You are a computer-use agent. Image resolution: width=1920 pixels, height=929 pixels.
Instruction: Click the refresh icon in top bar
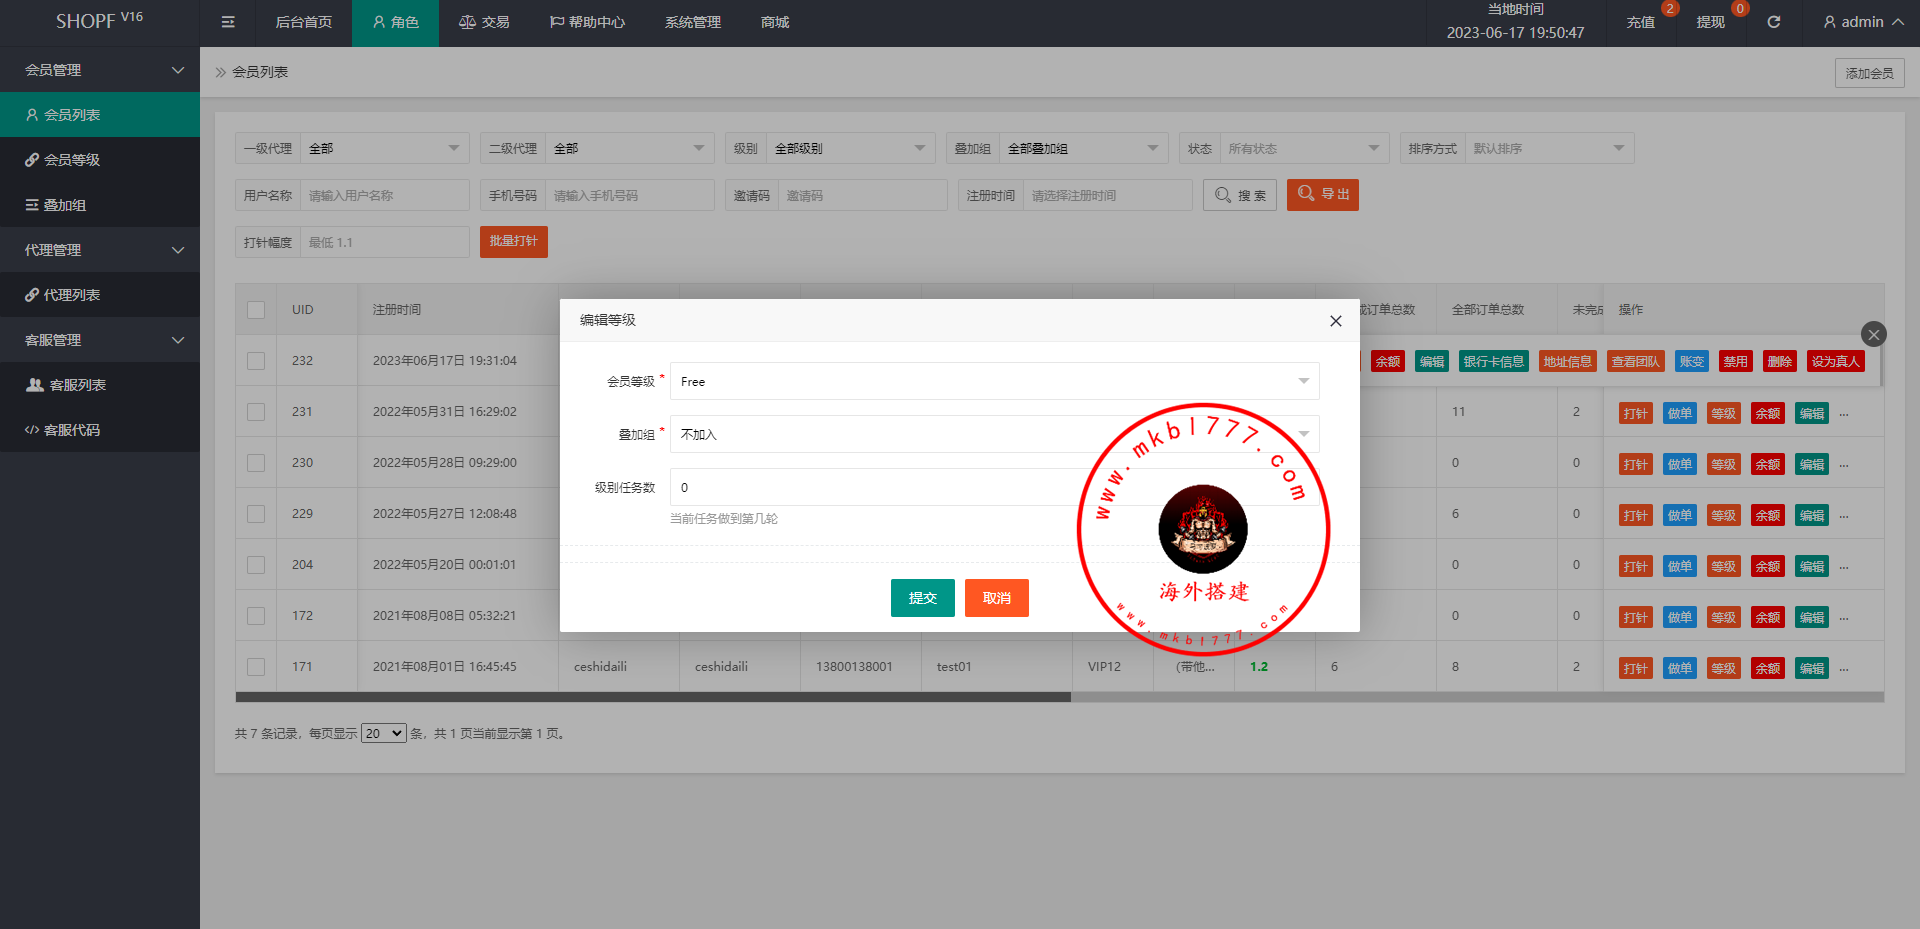1773,22
